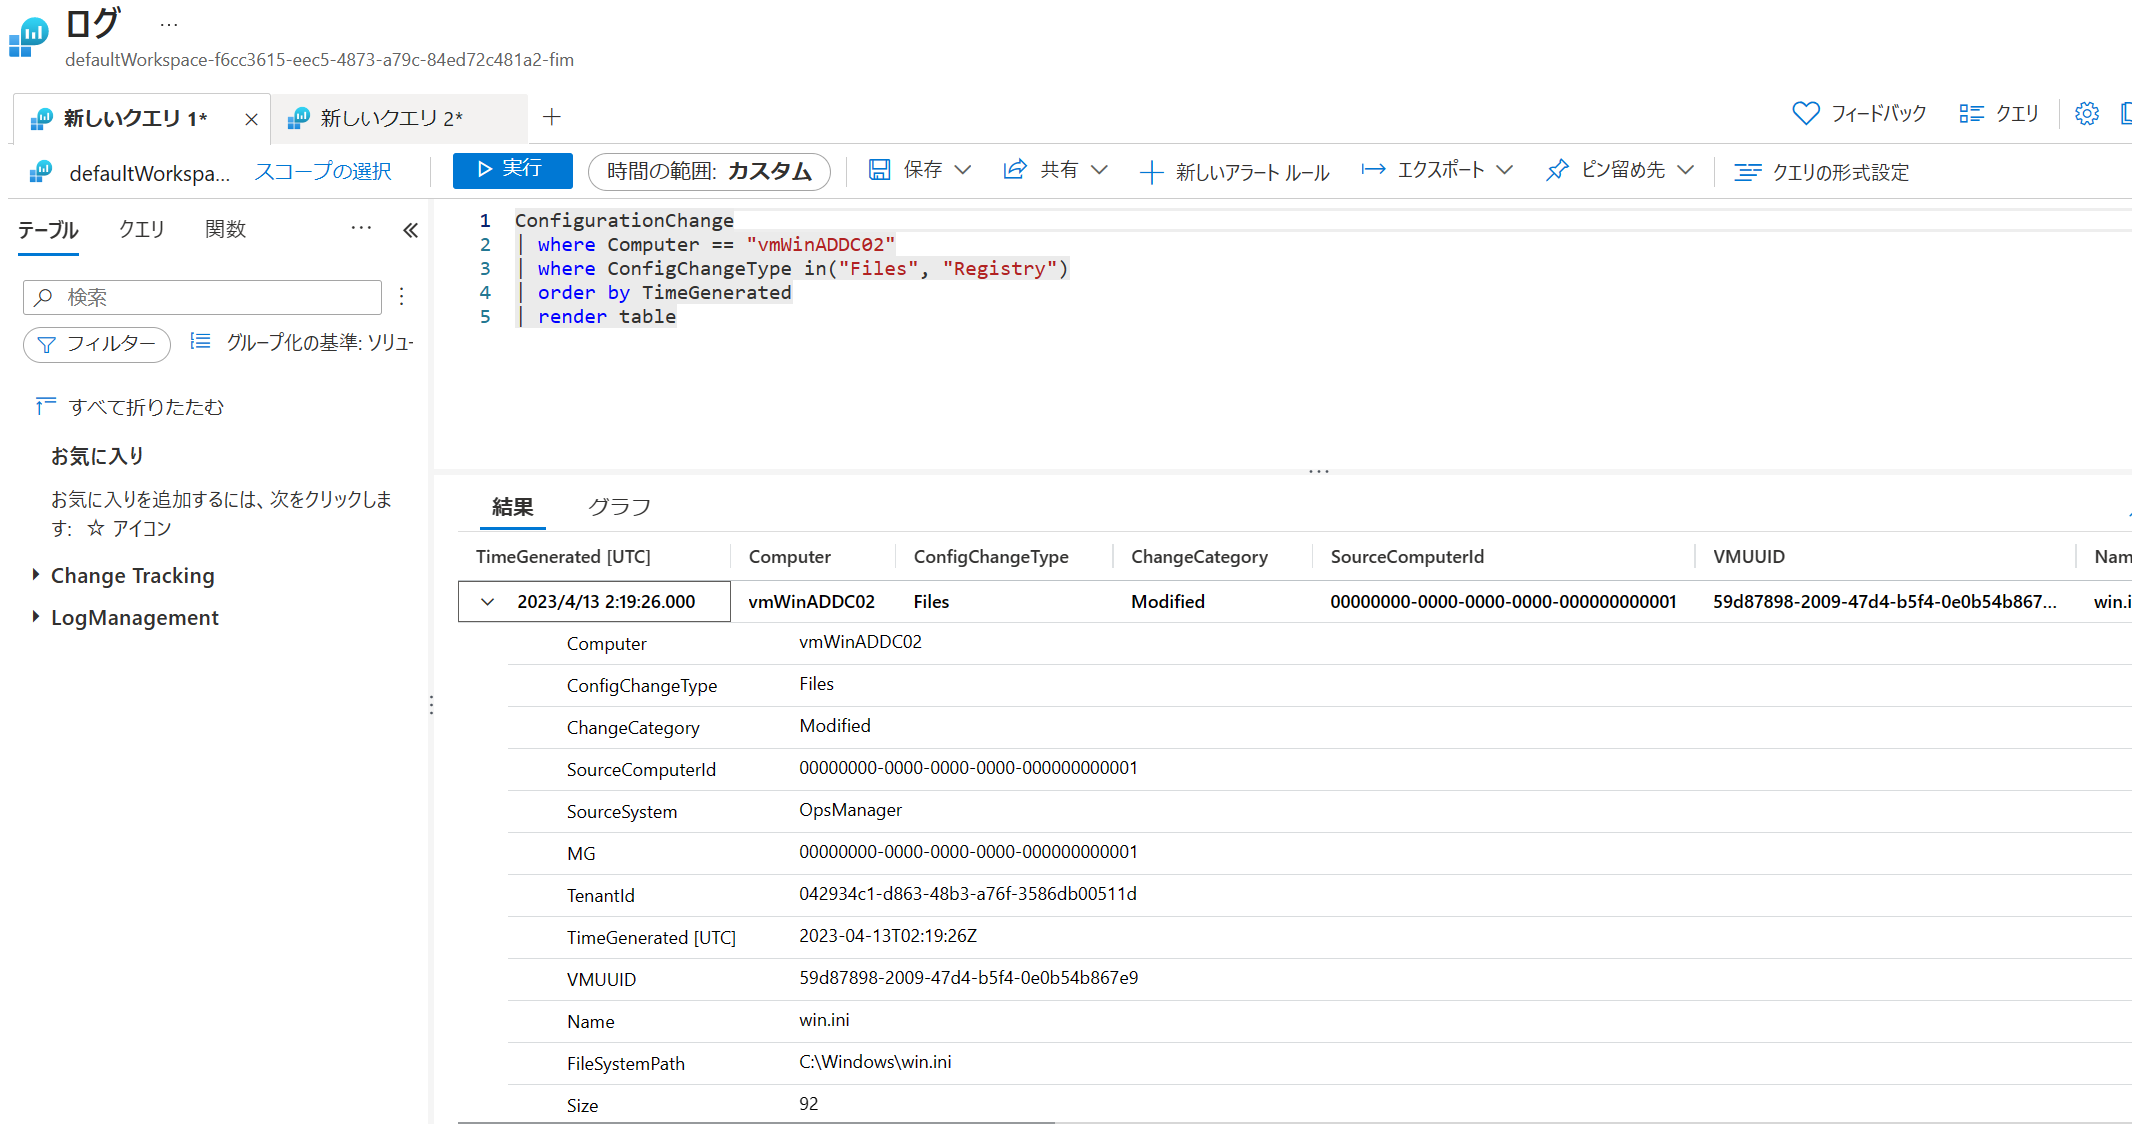Open the settings gear icon
The height and width of the screenshot is (1124, 2132).
[x=2086, y=114]
